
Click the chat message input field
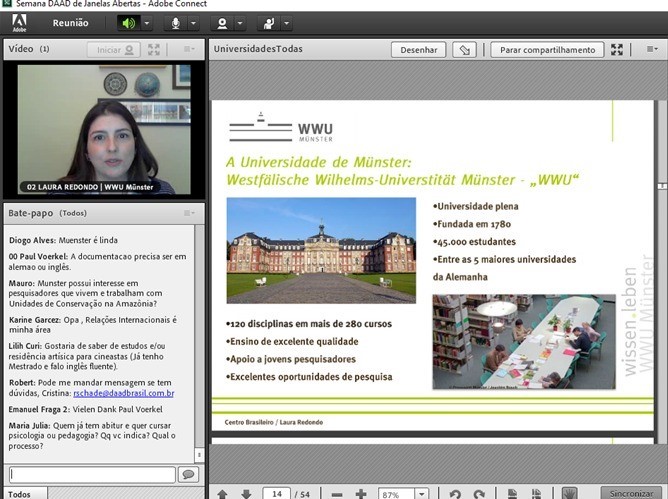coord(91,474)
